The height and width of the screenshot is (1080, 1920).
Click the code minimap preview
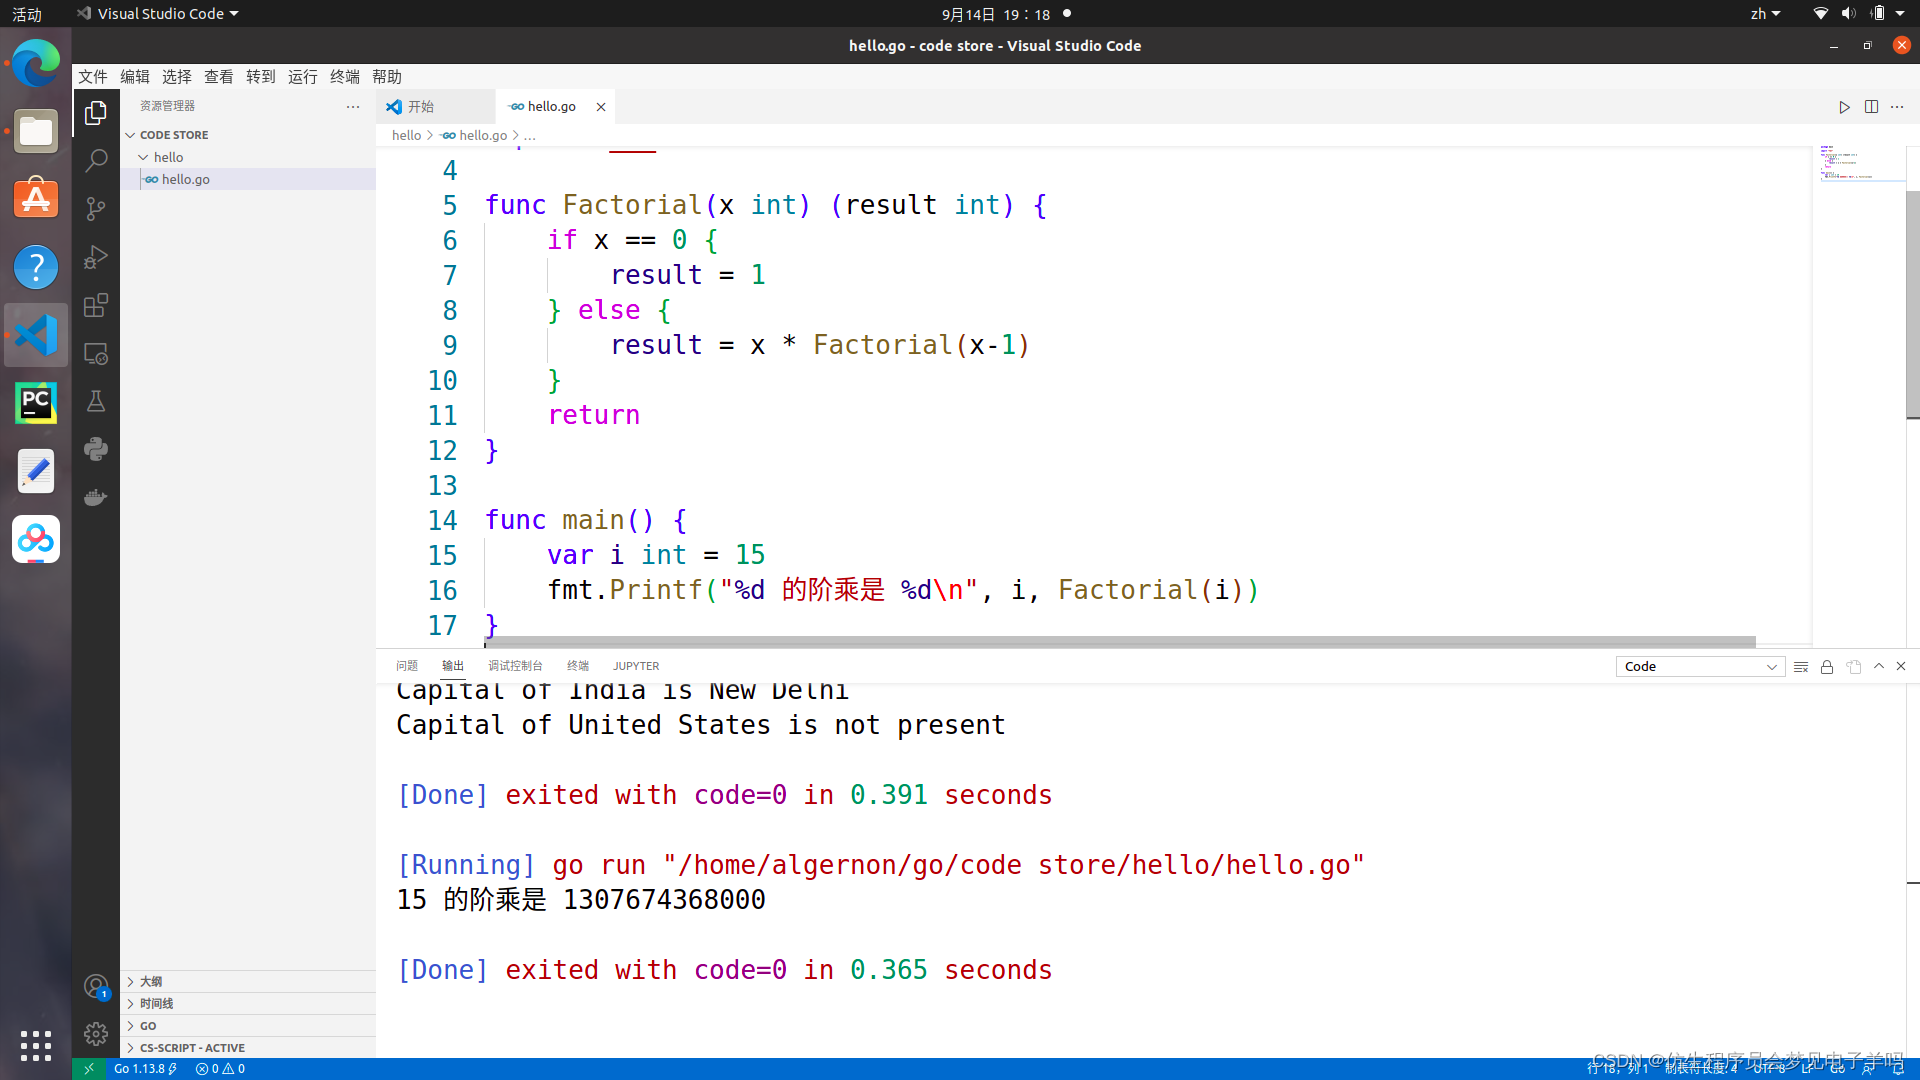1858,163
